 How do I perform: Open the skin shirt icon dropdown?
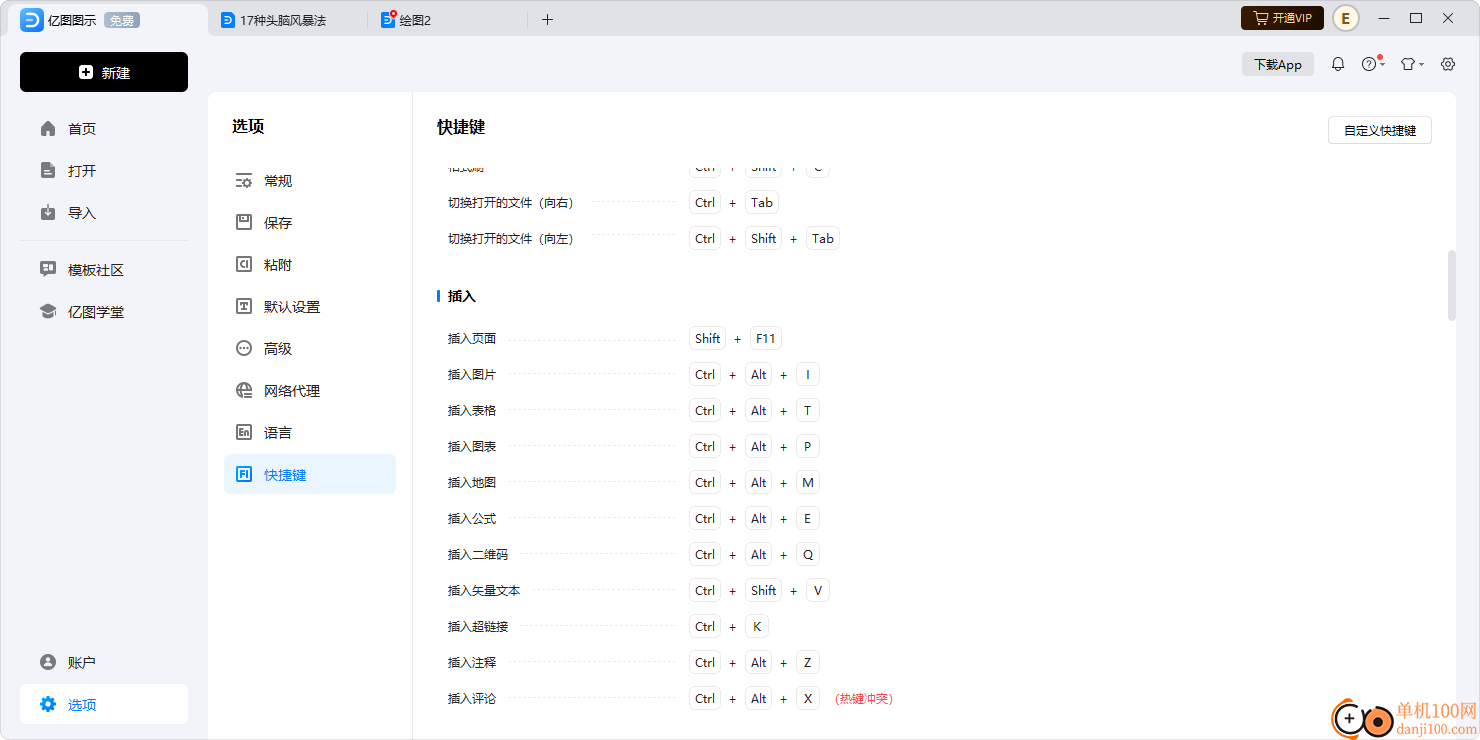1411,64
